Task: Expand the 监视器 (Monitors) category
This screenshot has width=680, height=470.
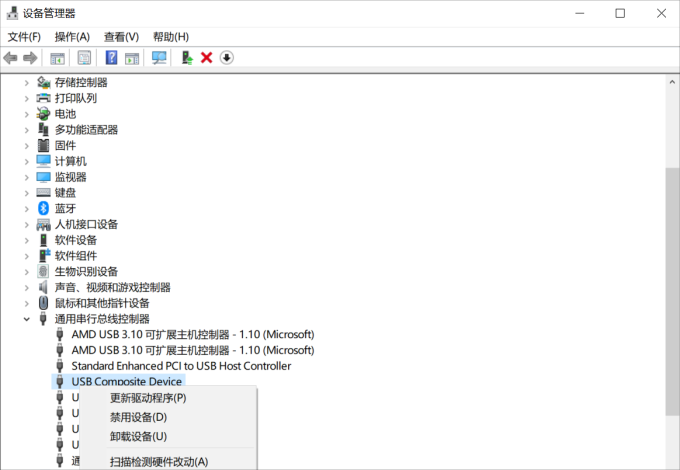Action: 27,177
